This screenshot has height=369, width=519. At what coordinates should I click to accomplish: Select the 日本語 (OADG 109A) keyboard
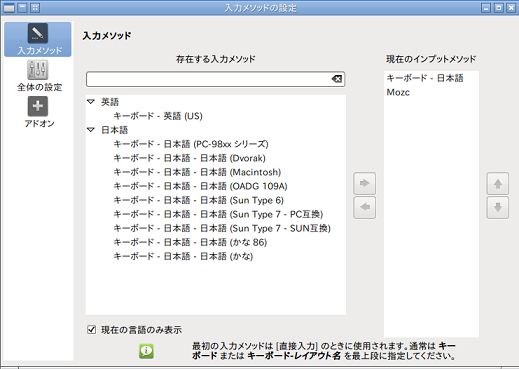tap(200, 186)
